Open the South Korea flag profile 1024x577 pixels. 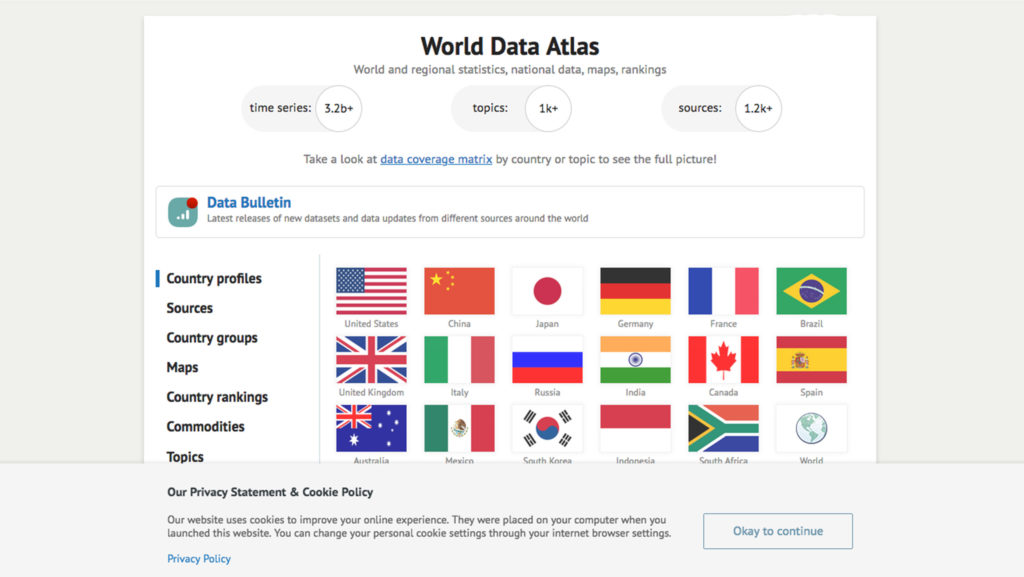coord(547,428)
